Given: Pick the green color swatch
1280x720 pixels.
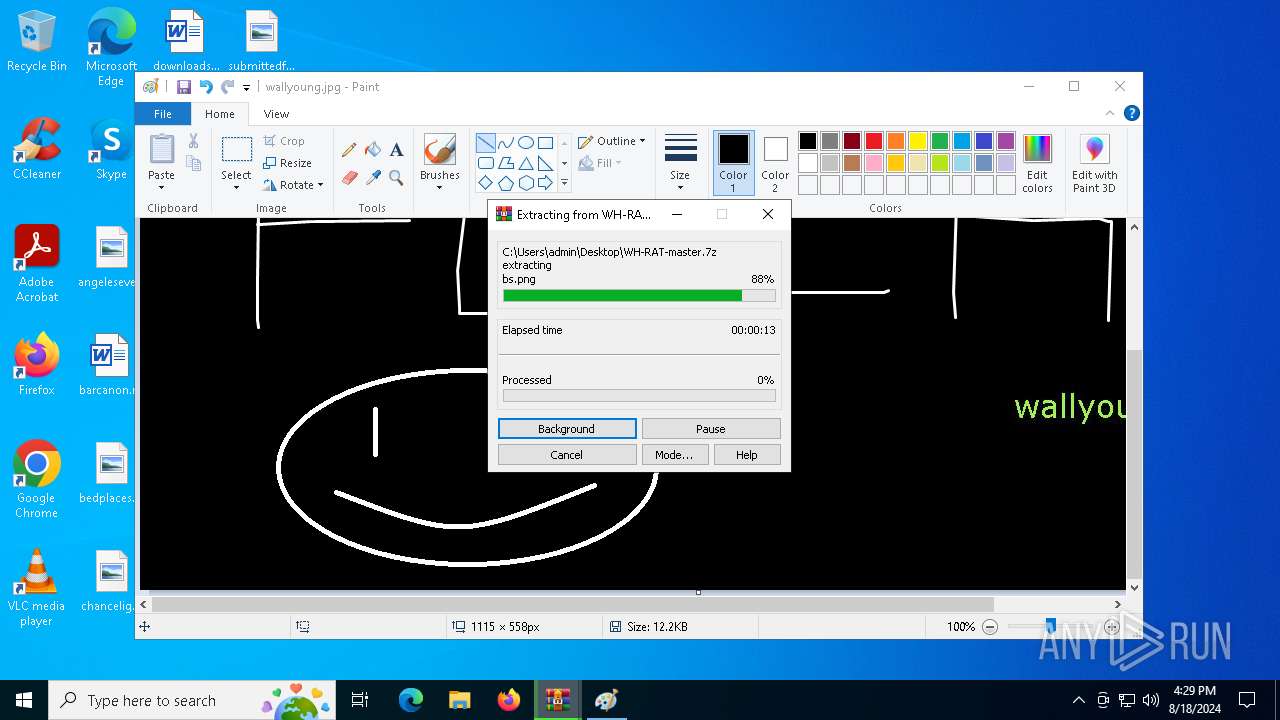Looking at the screenshot, I should pyautogui.click(x=940, y=141).
